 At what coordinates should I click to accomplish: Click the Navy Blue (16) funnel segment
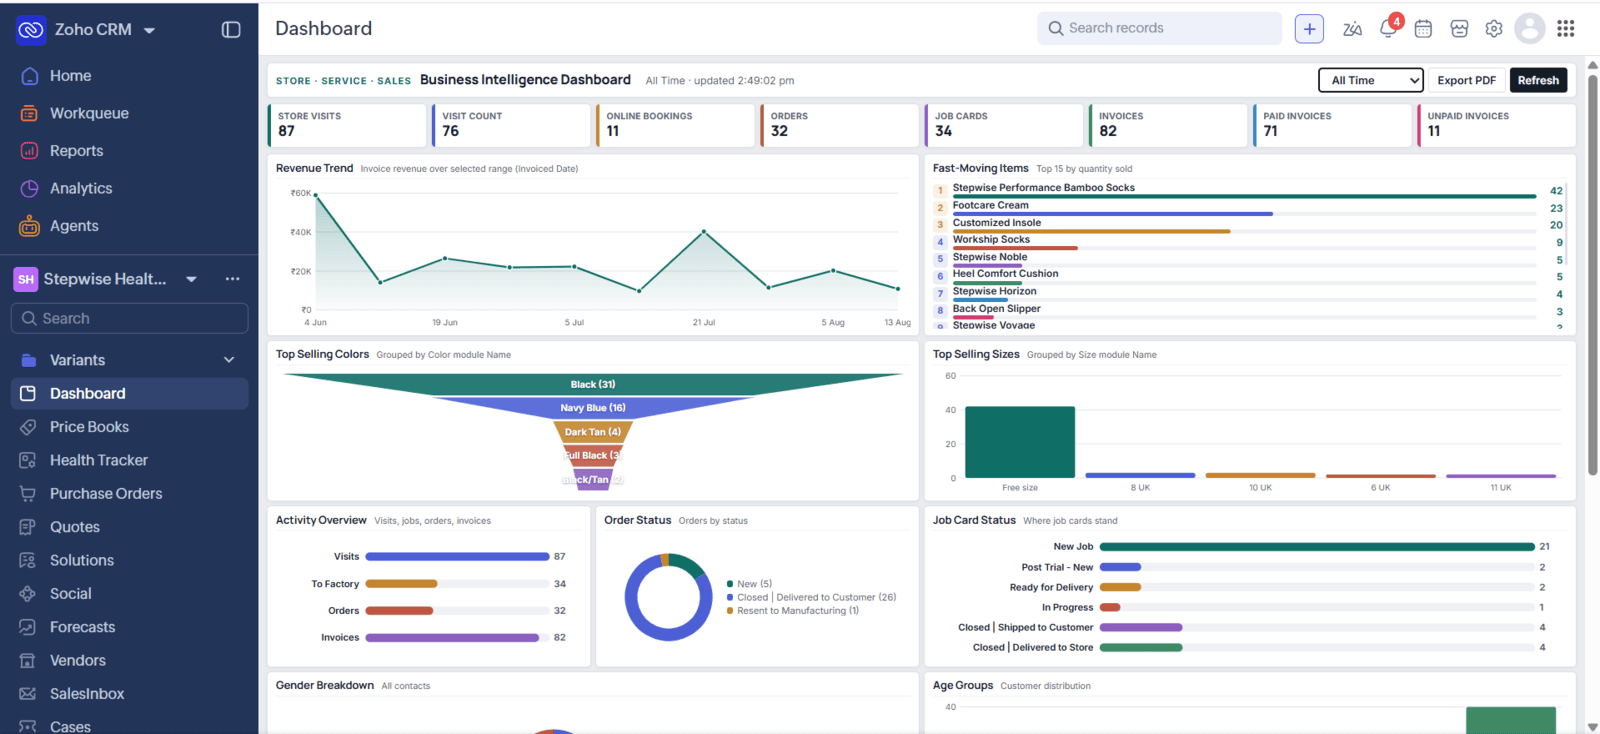point(593,408)
